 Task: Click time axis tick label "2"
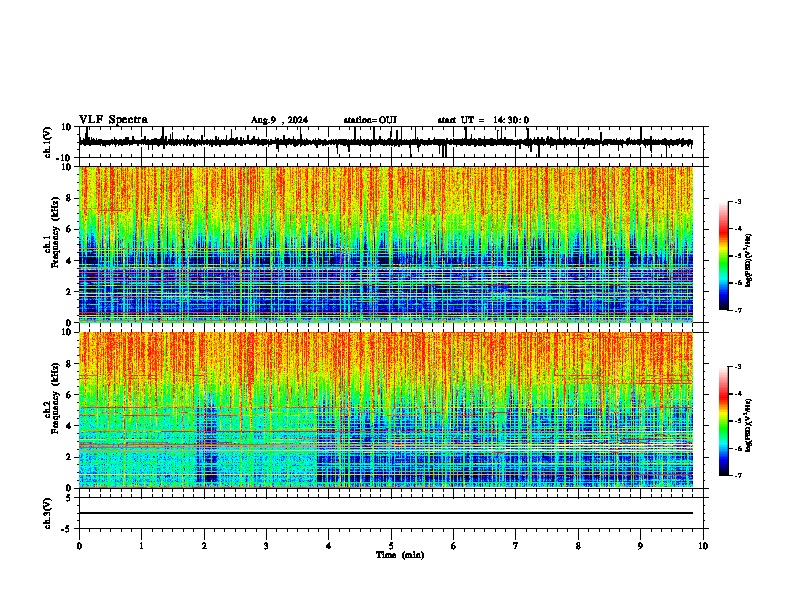click(204, 546)
